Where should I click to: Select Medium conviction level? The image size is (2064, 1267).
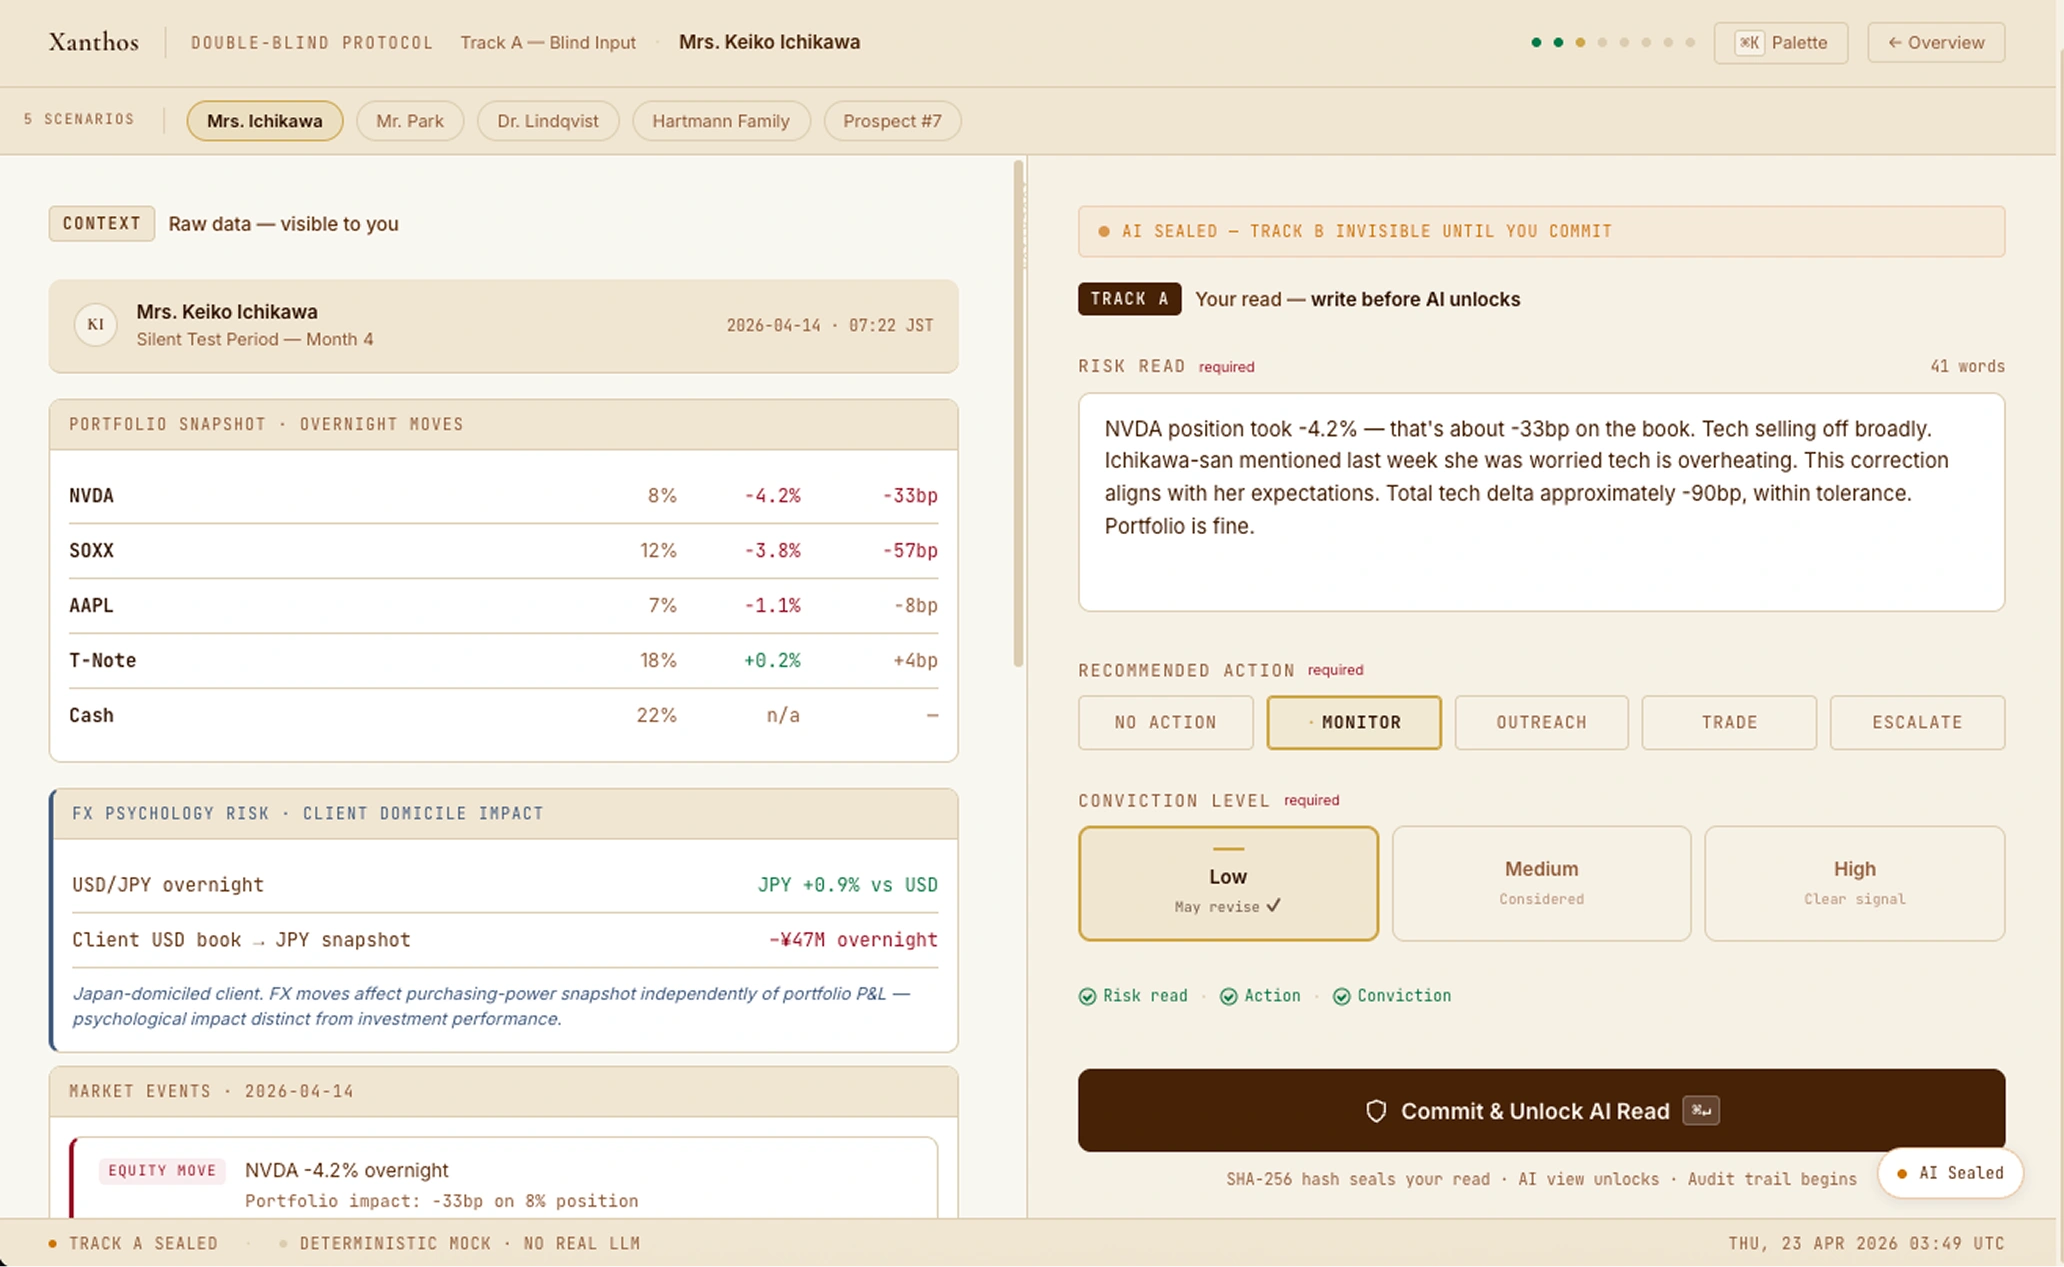pos(1540,883)
